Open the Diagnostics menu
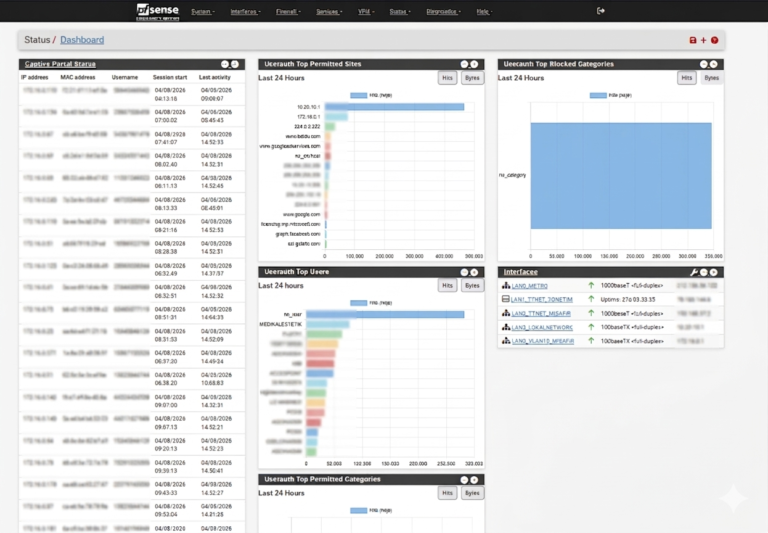 (x=443, y=11)
